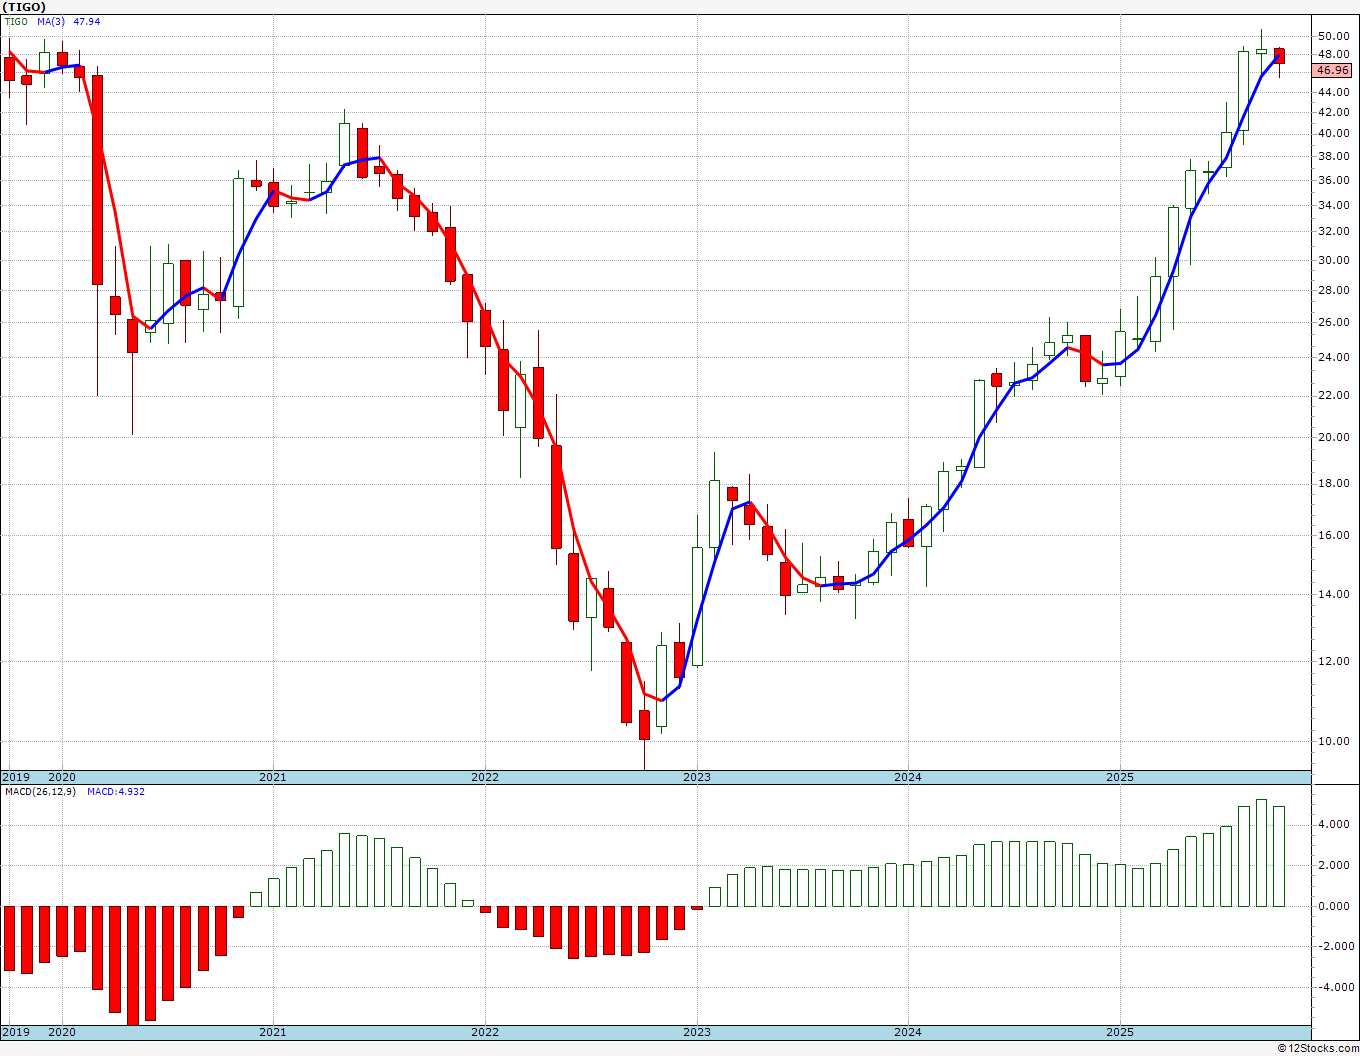
Task: Click 2021 on the price chart timeline
Action: point(272,777)
